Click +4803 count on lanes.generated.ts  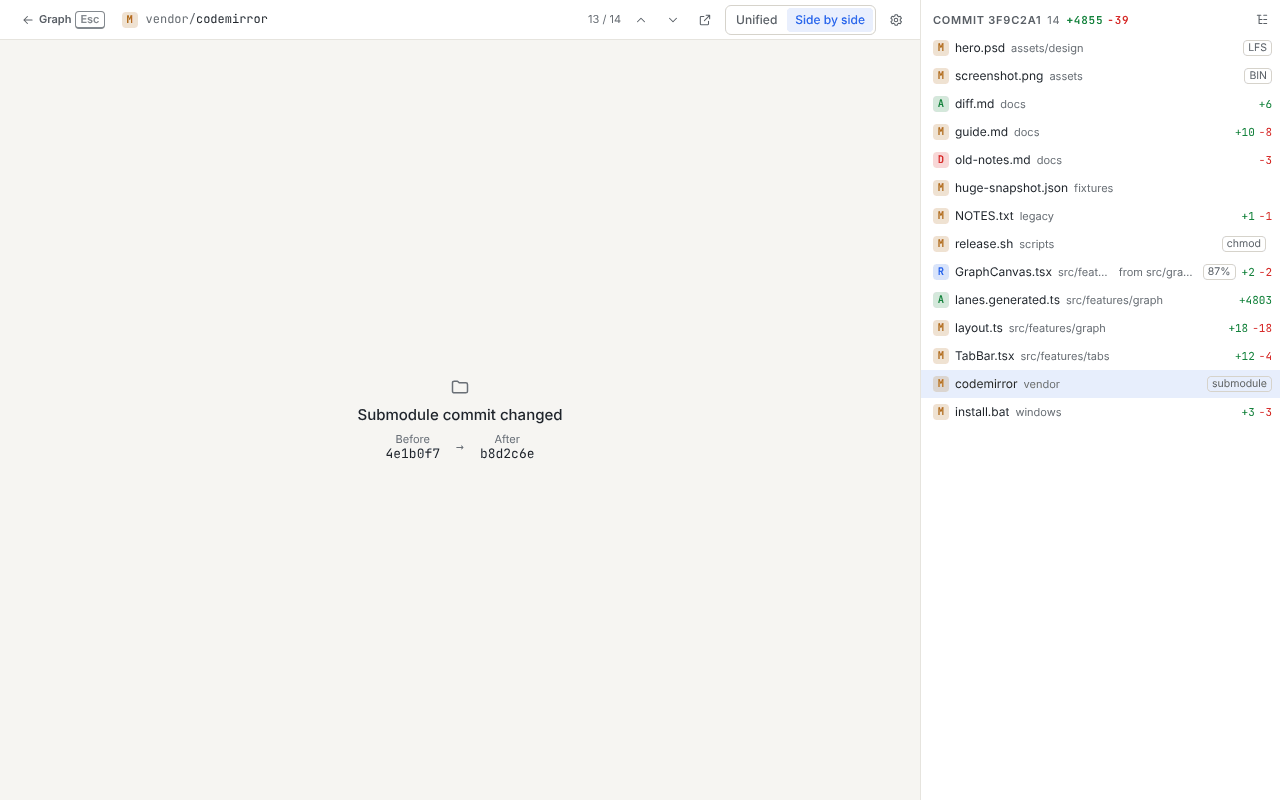[x=1255, y=300]
